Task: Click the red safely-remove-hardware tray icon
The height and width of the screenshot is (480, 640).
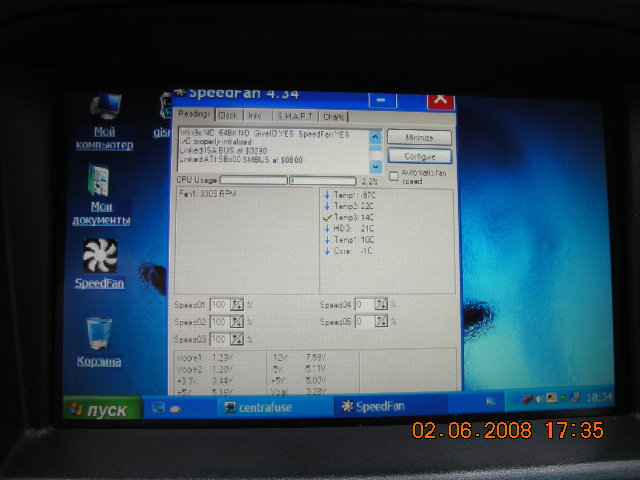Action: (527, 399)
